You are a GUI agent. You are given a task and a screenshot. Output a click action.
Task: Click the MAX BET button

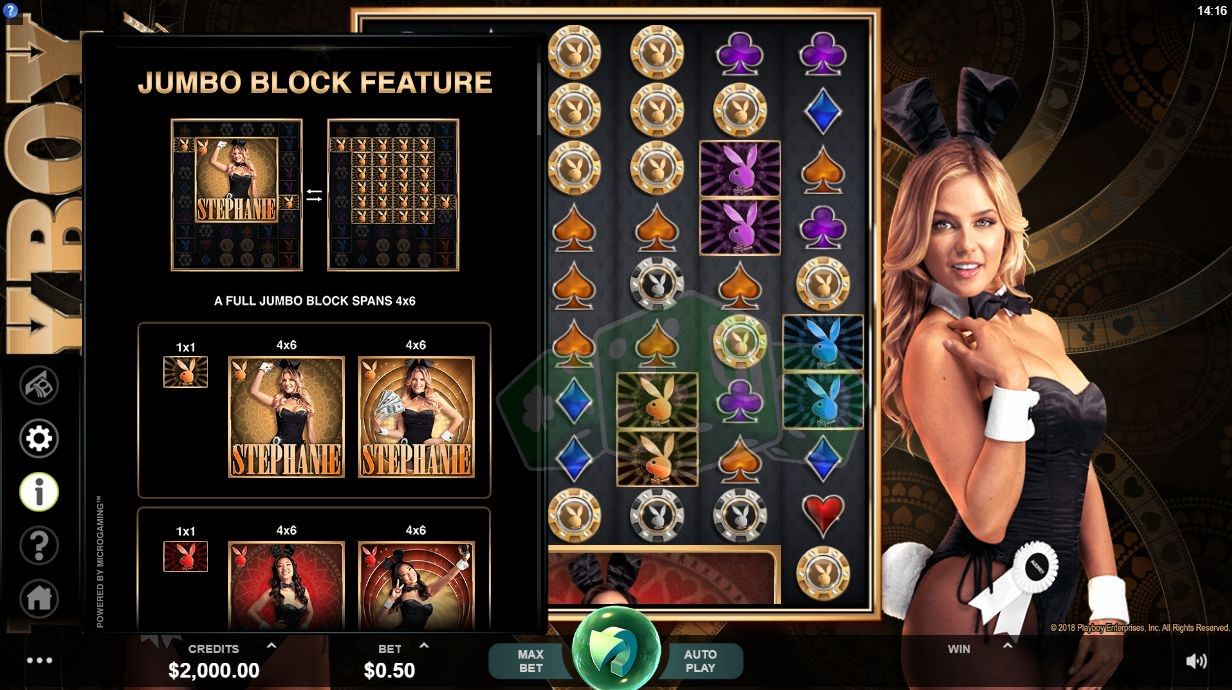coord(531,661)
